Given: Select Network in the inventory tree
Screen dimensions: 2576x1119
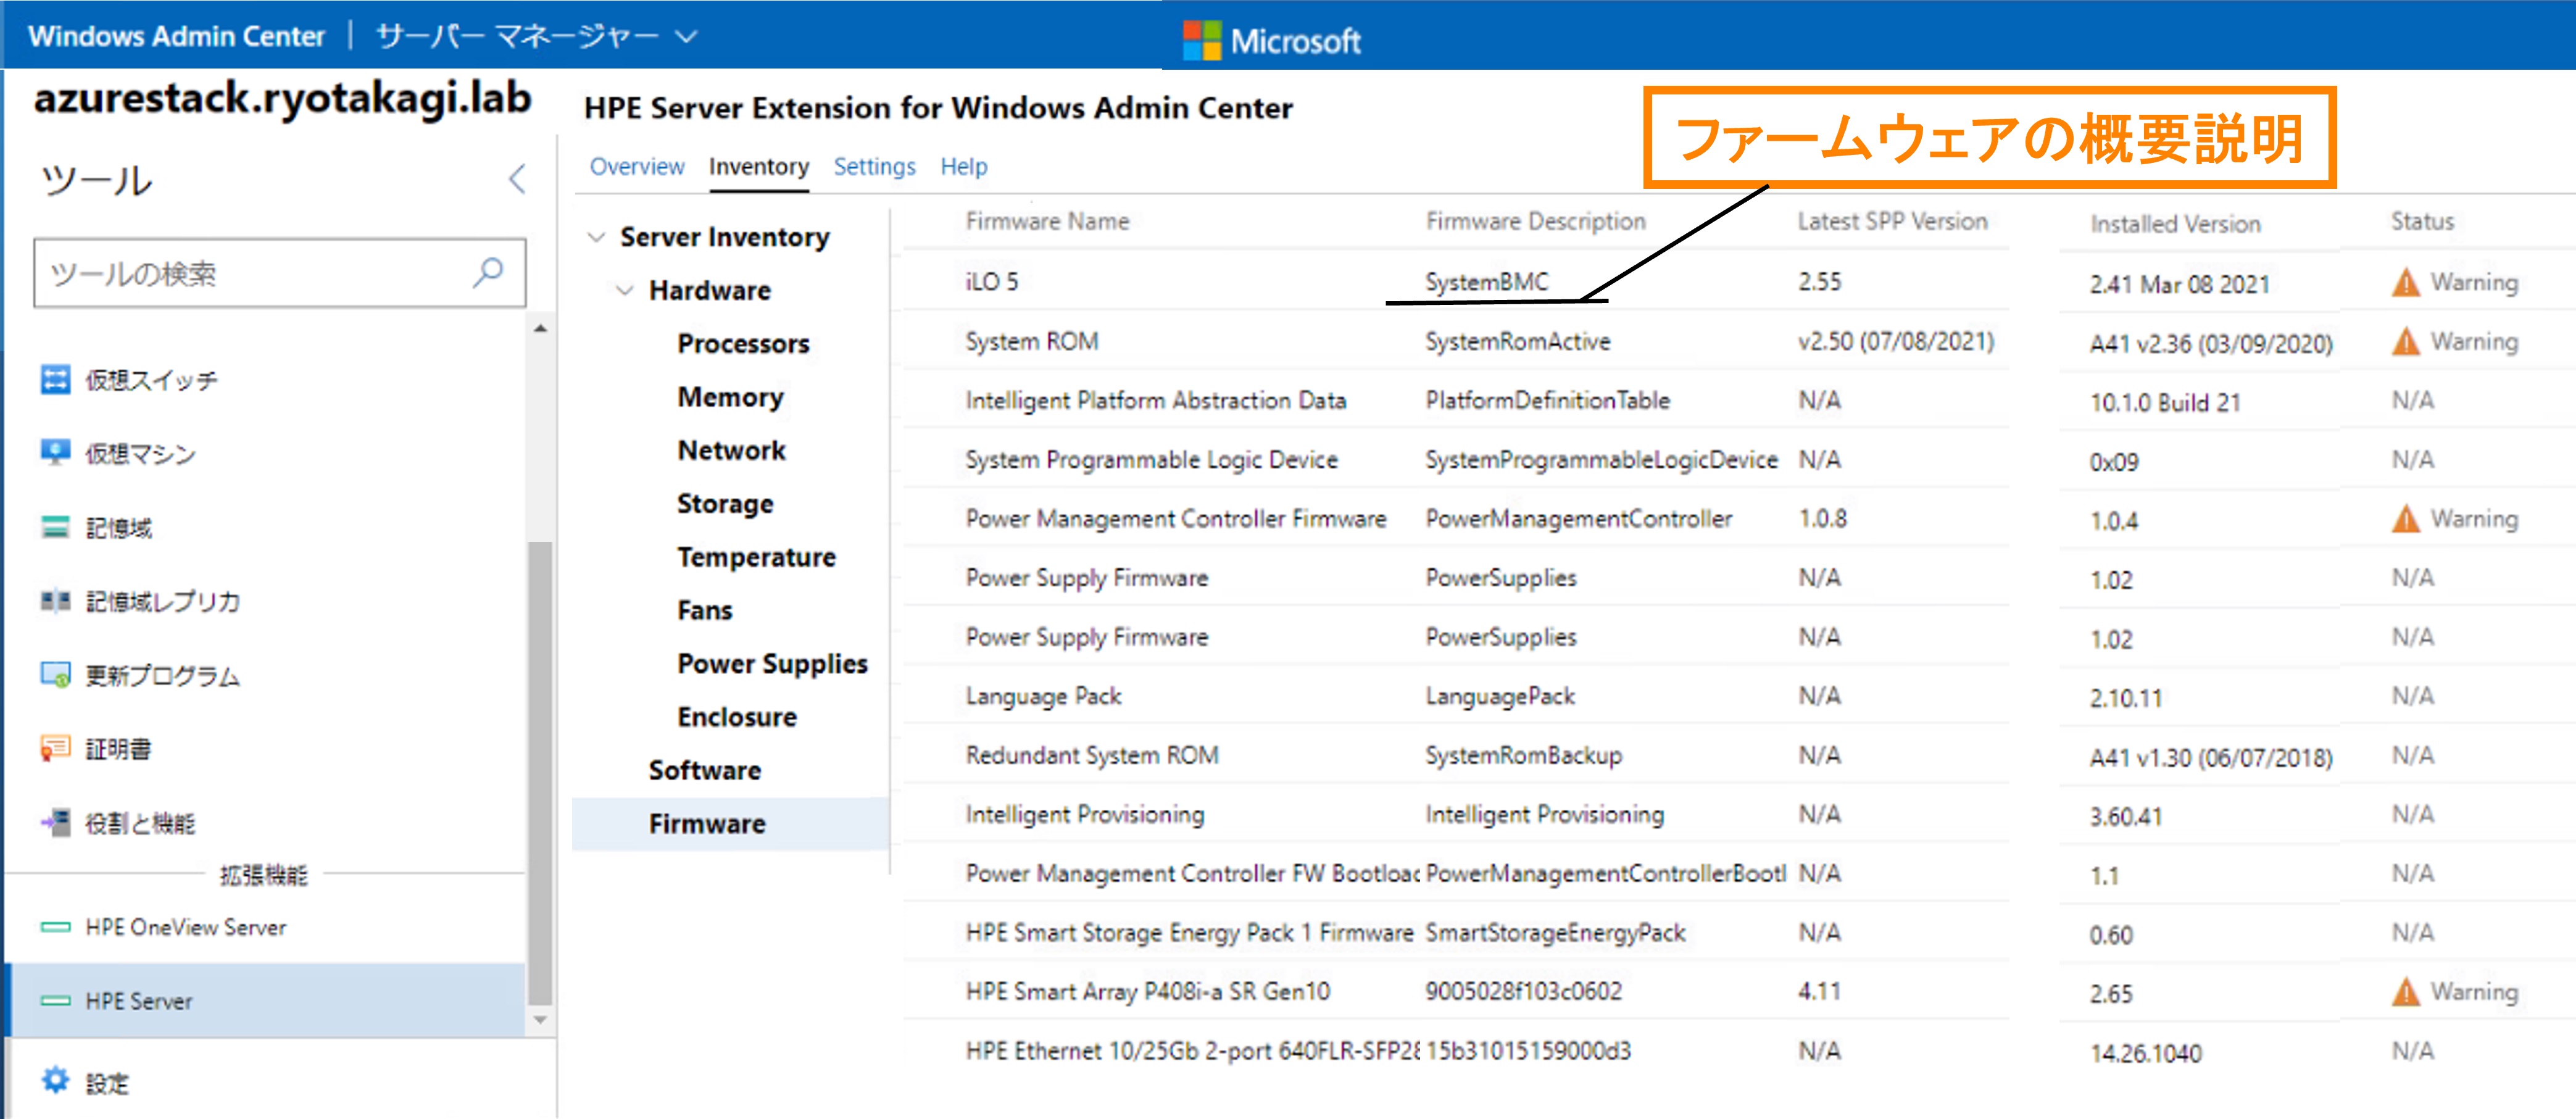Looking at the screenshot, I should [x=731, y=450].
